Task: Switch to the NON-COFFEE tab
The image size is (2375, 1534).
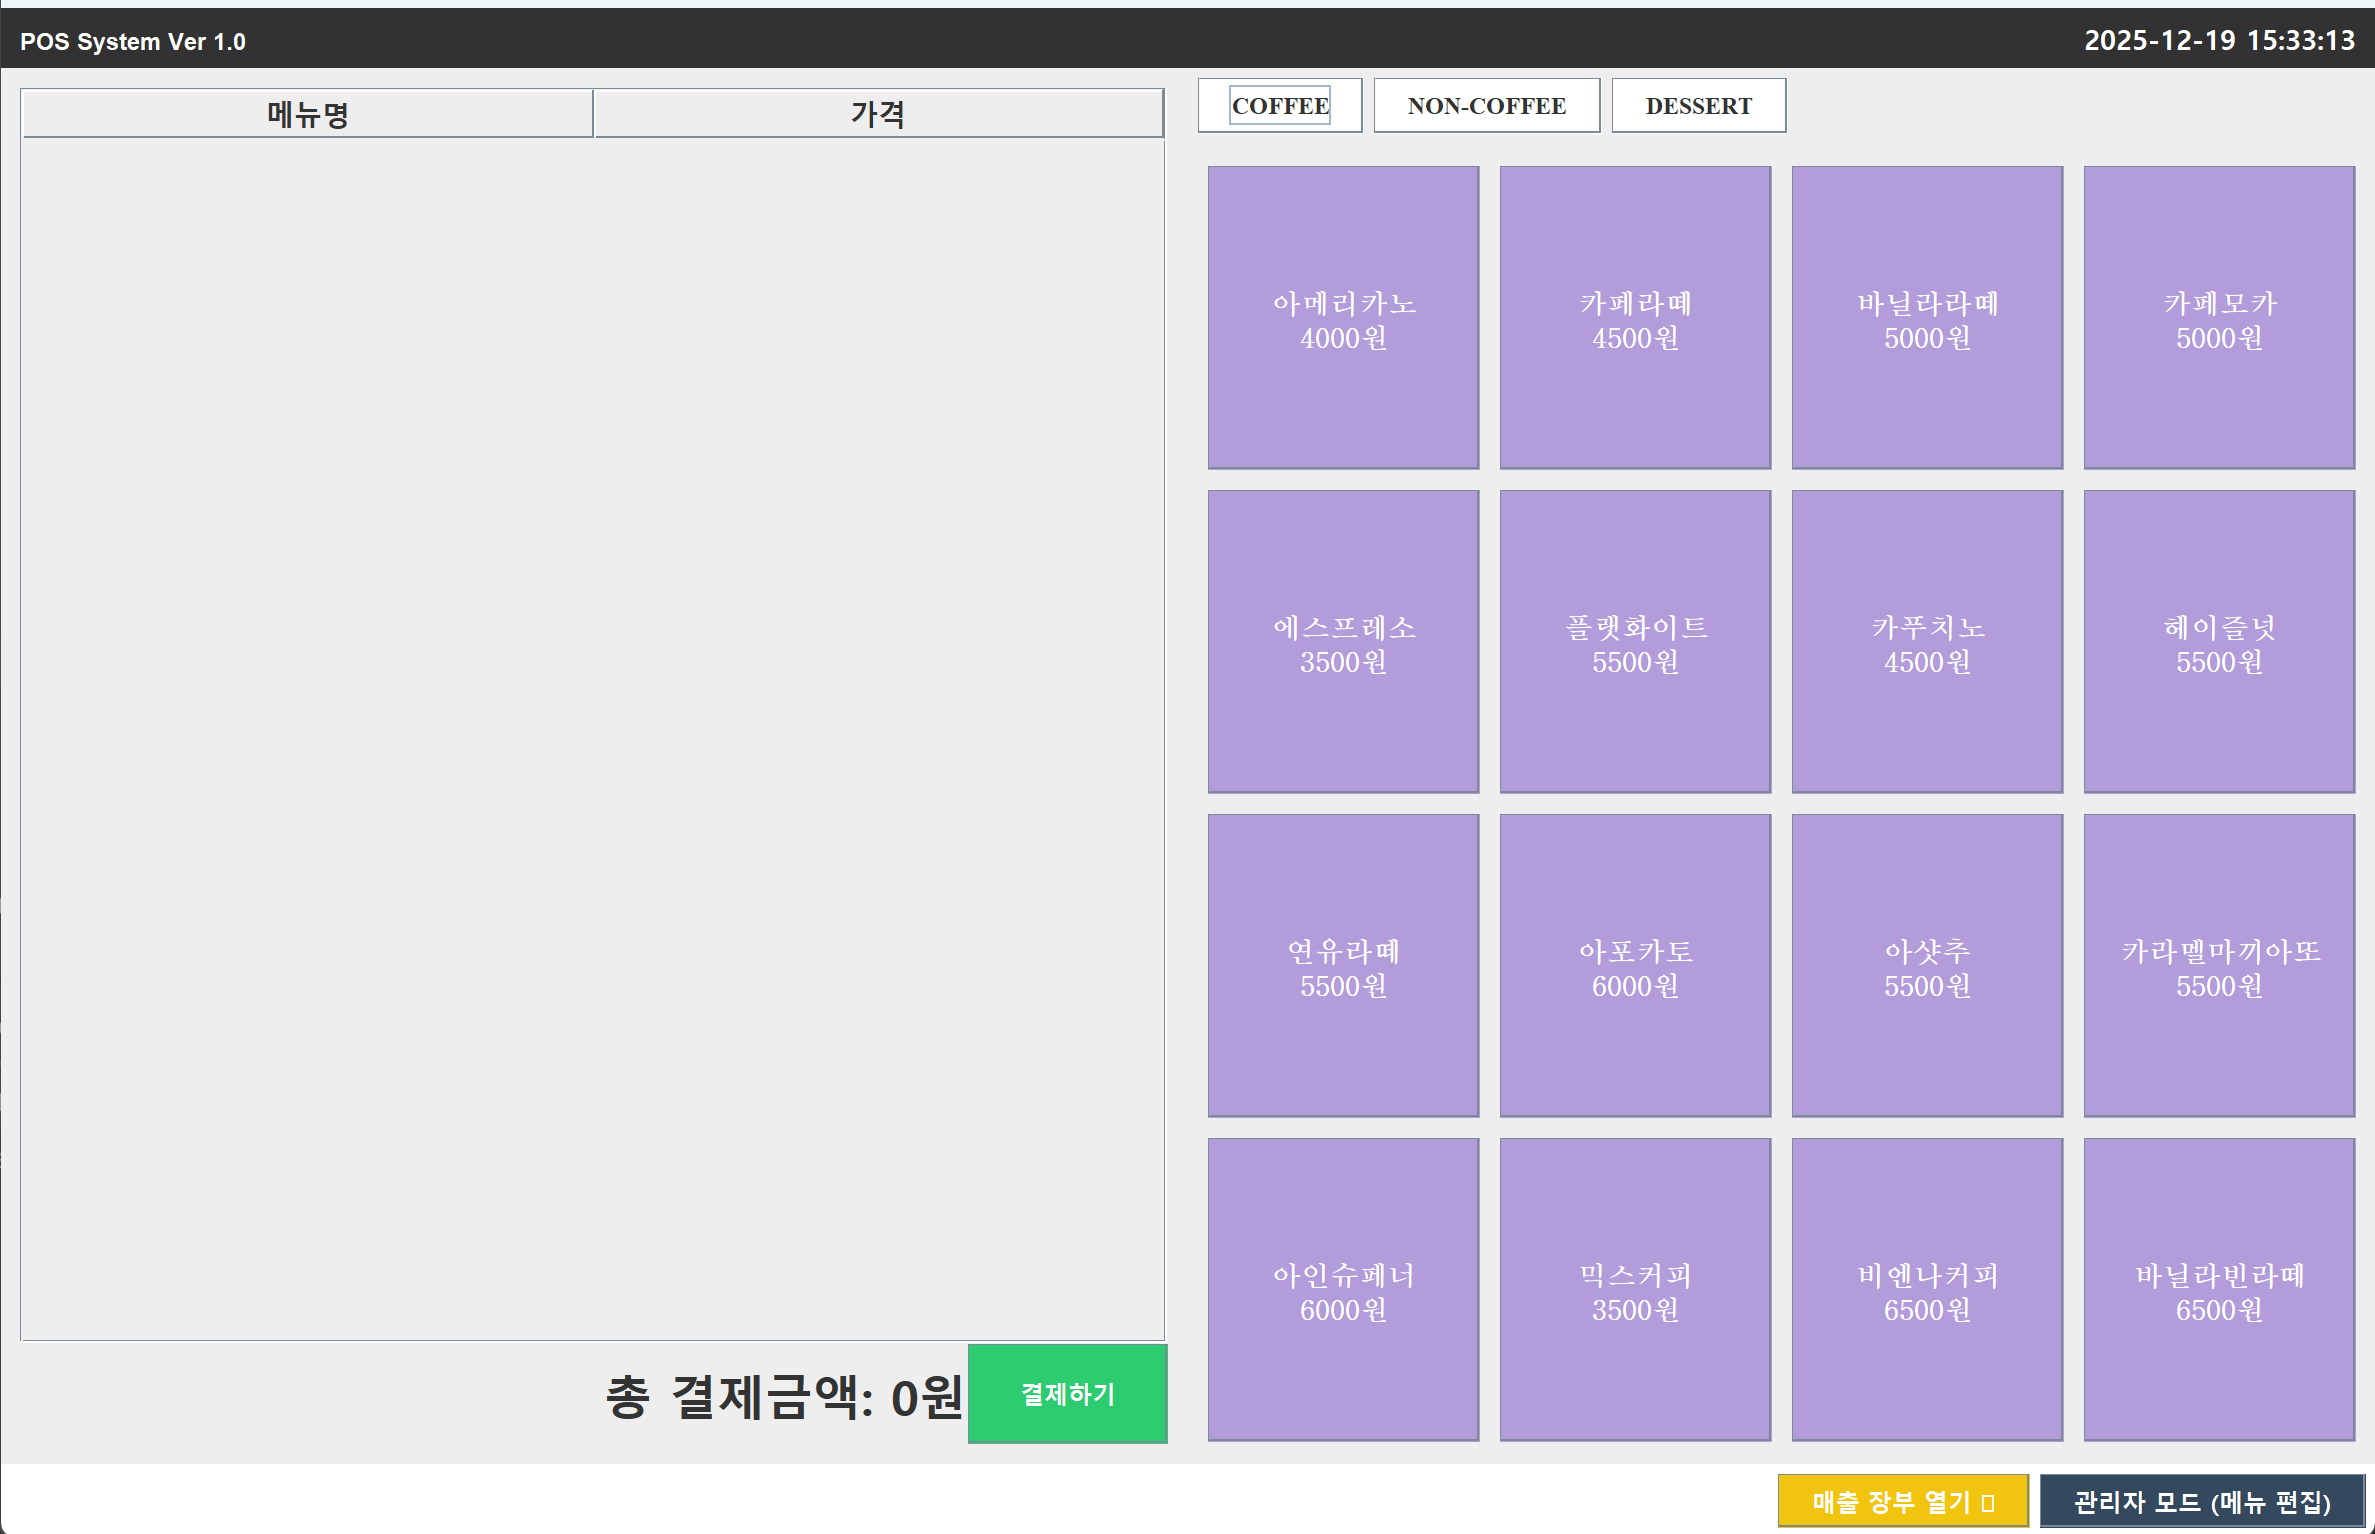Action: (x=1486, y=106)
